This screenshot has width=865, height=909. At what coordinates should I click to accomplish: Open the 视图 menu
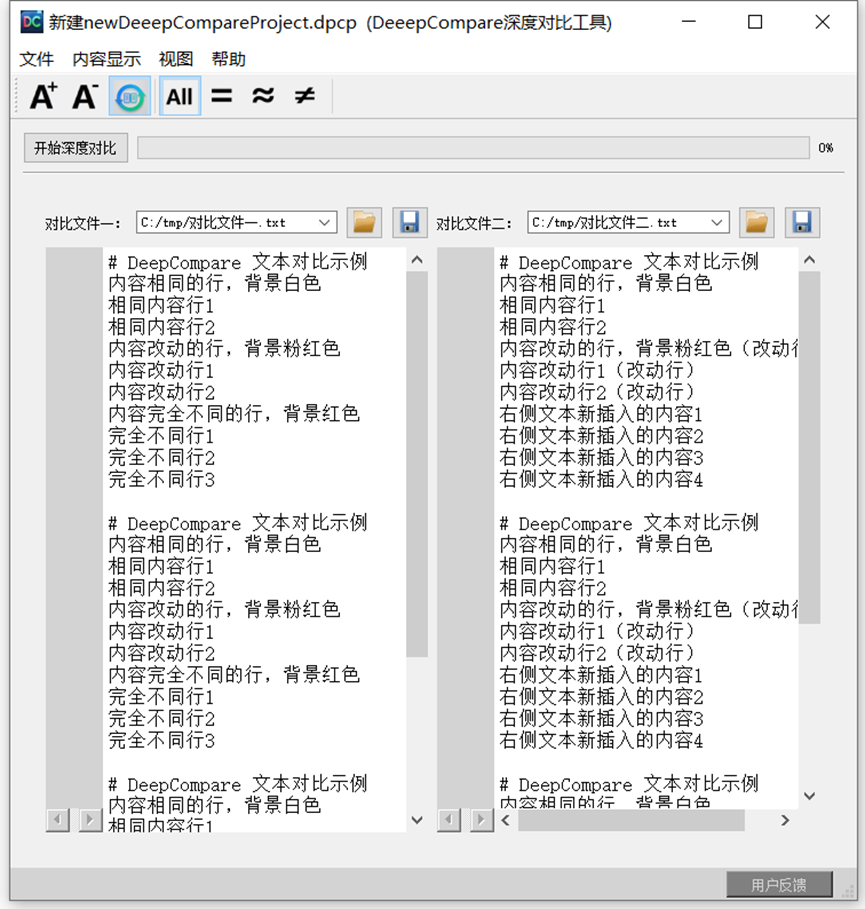tap(176, 59)
